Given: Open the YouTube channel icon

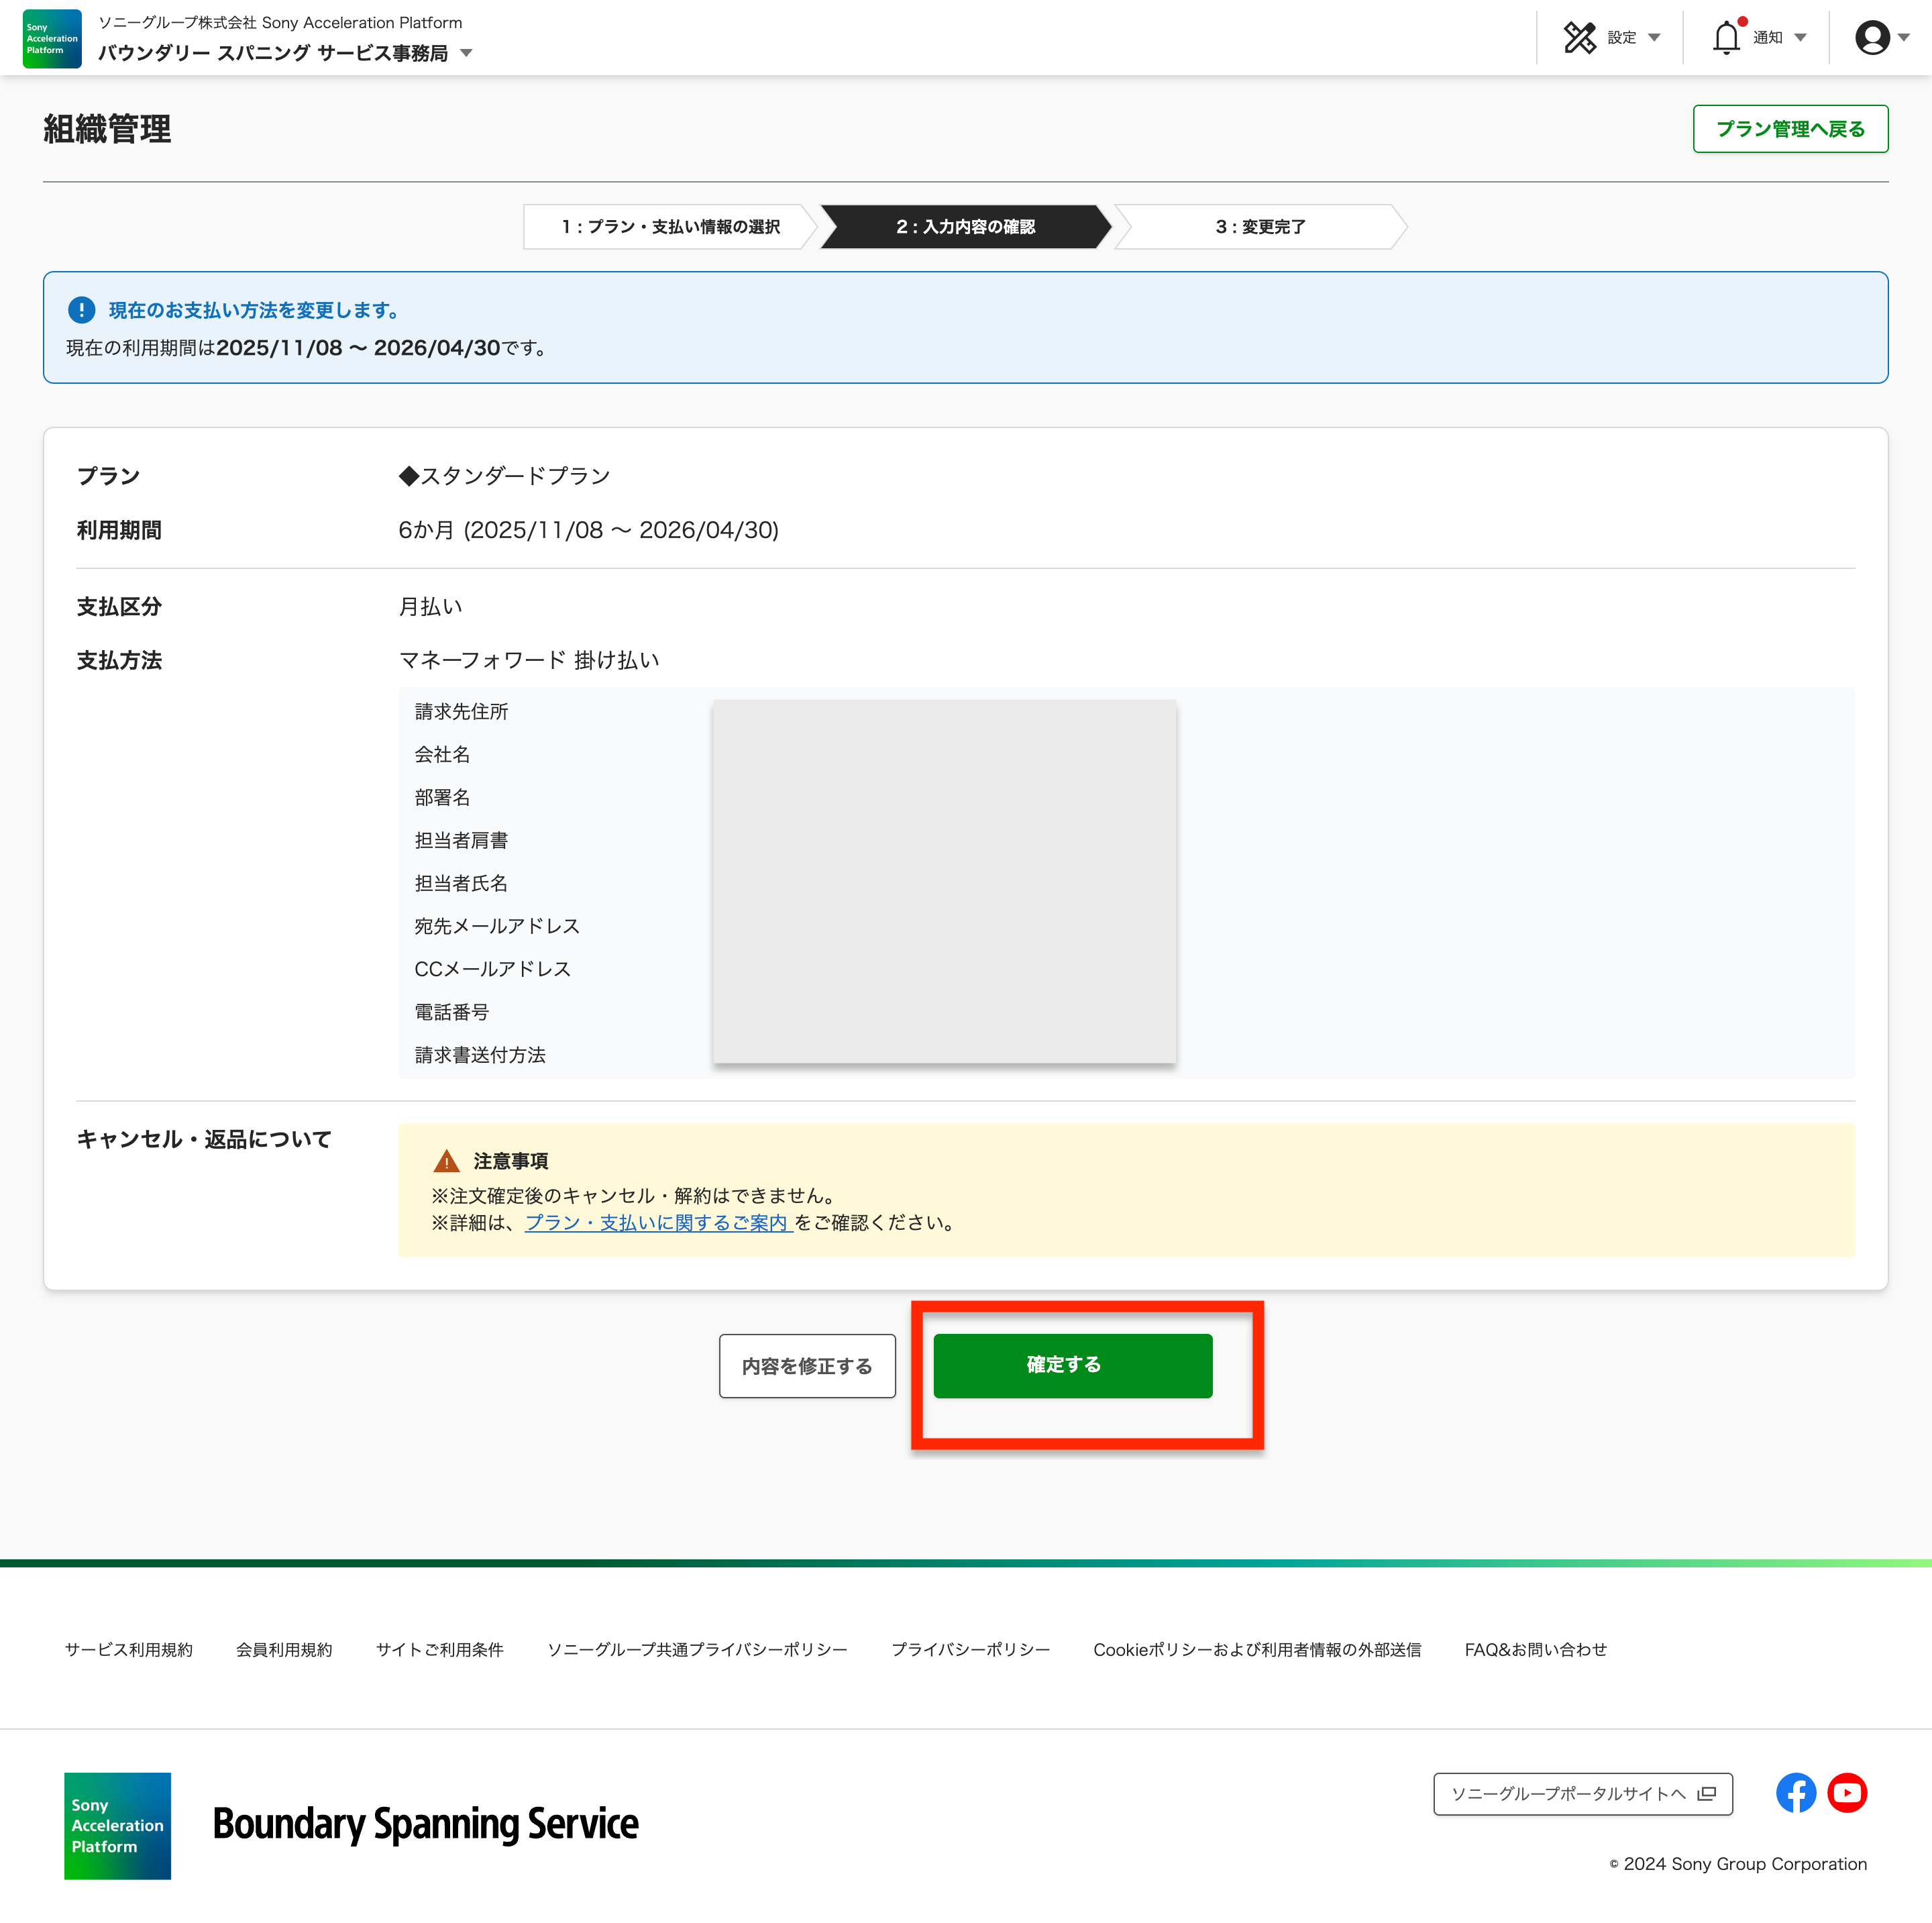Looking at the screenshot, I should tap(1847, 1793).
